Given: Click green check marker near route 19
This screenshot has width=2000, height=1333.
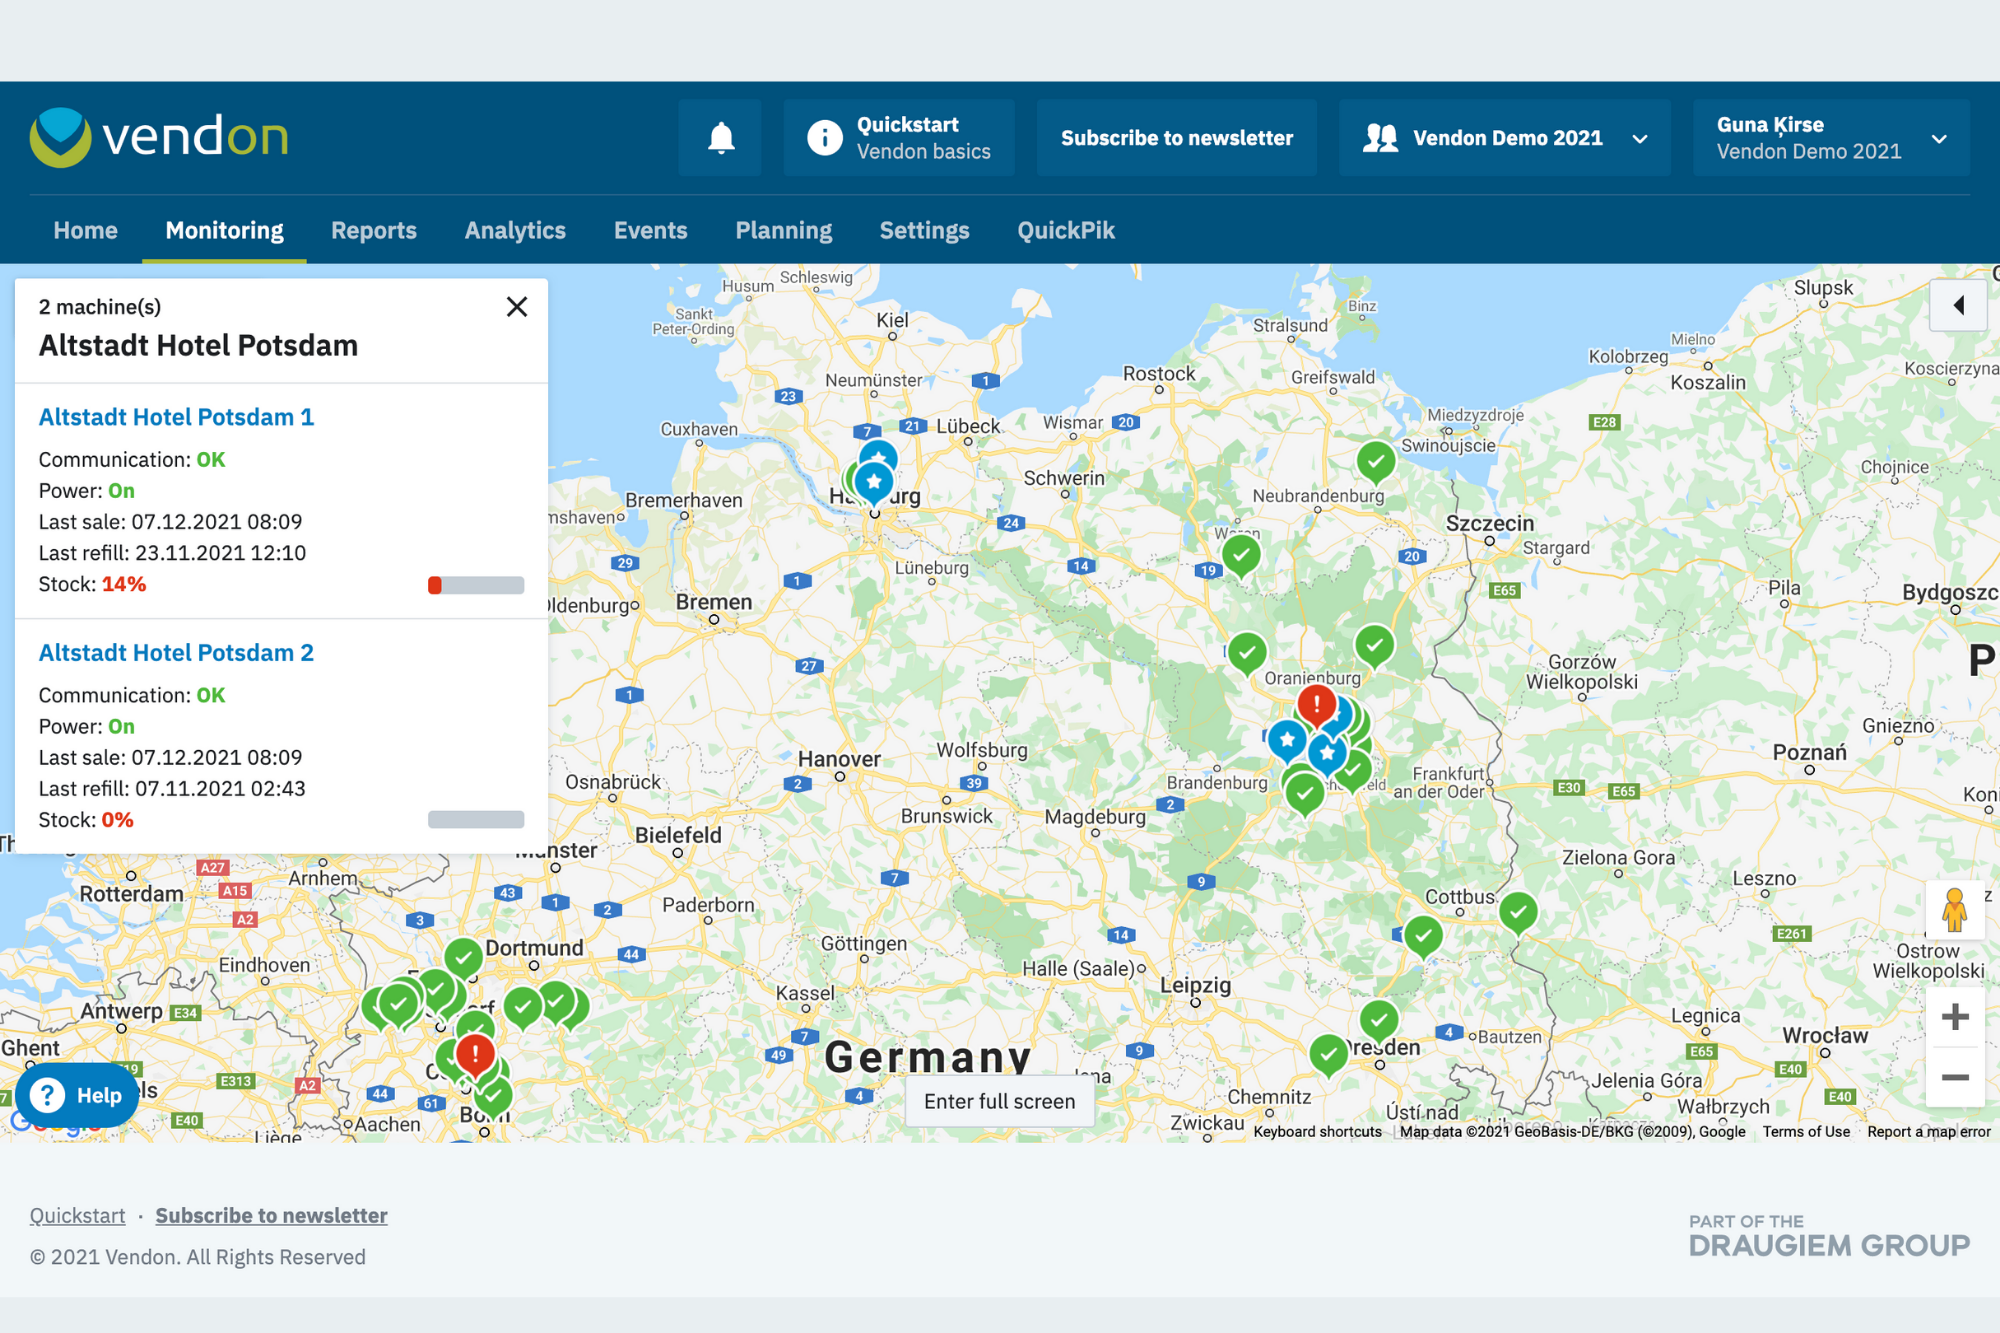Looking at the screenshot, I should point(1241,556).
